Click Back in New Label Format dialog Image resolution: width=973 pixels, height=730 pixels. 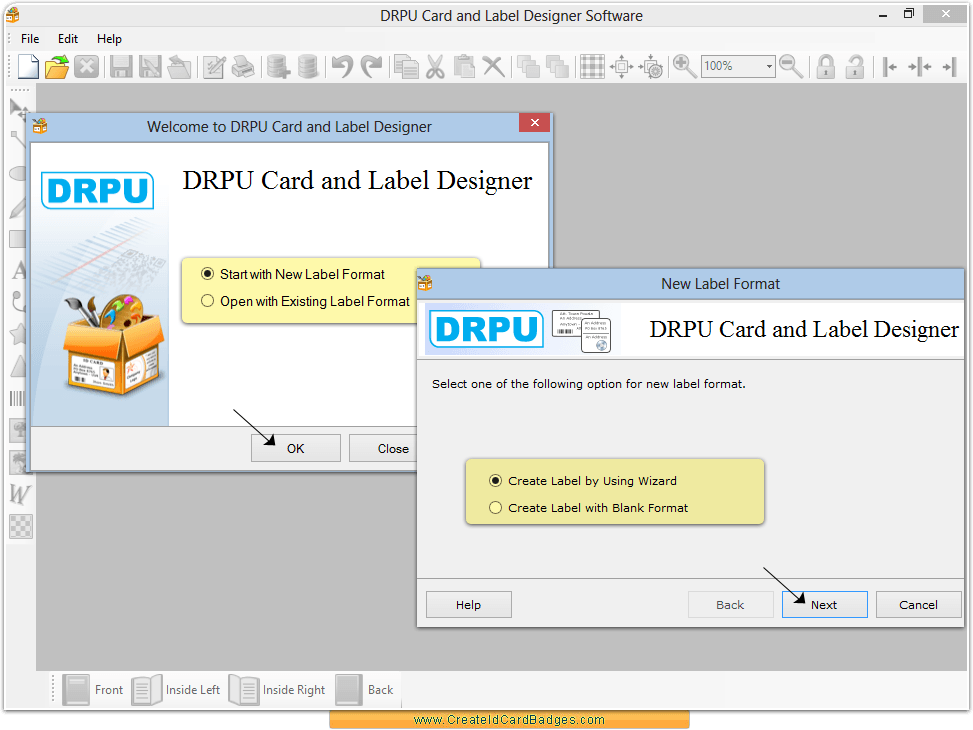click(x=730, y=605)
